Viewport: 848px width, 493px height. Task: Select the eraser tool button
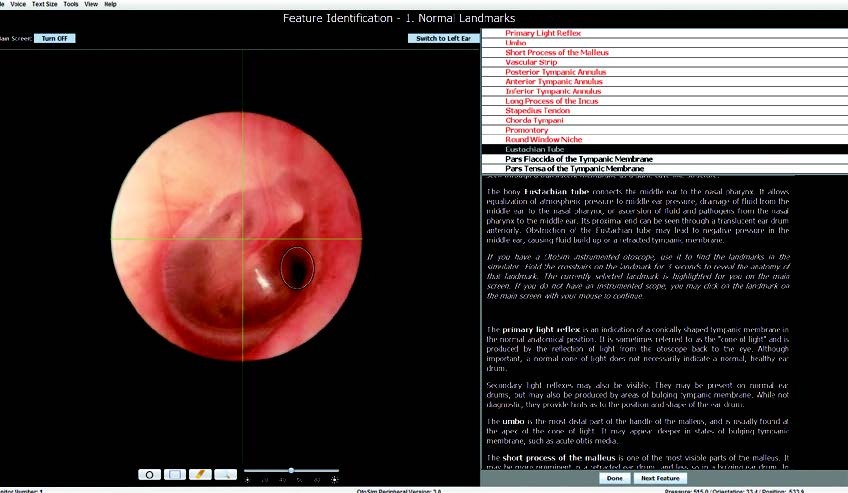pos(200,475)
